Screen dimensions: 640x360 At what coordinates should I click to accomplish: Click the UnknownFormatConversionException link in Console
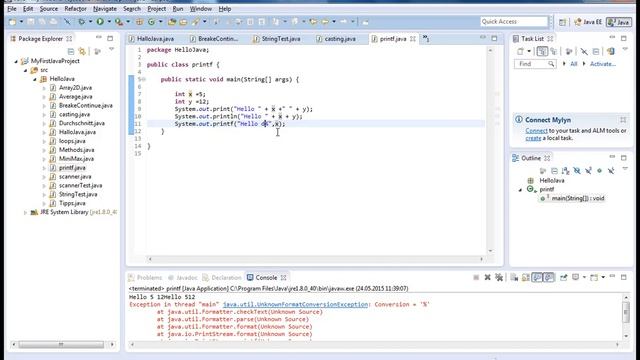(x=295, y=304)
